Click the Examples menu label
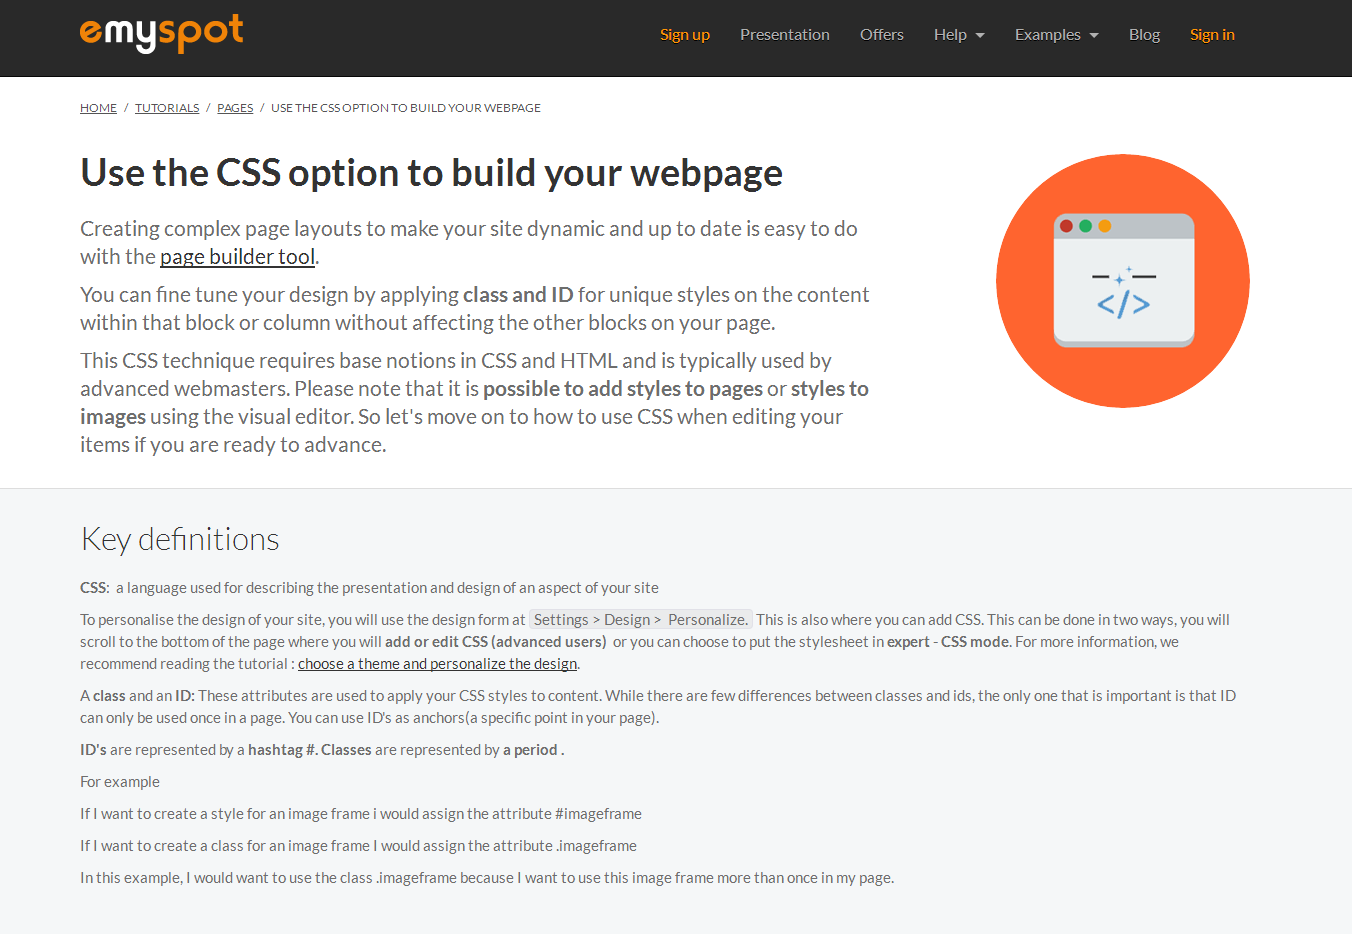1352x934 pixels. point(1047,34)
